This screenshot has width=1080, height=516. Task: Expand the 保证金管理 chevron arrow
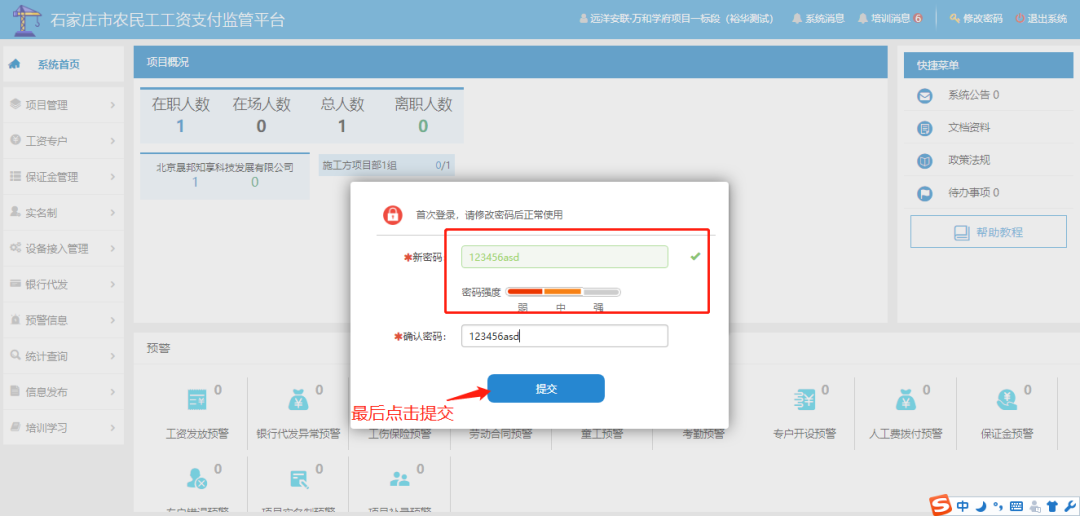click(112, 177)
